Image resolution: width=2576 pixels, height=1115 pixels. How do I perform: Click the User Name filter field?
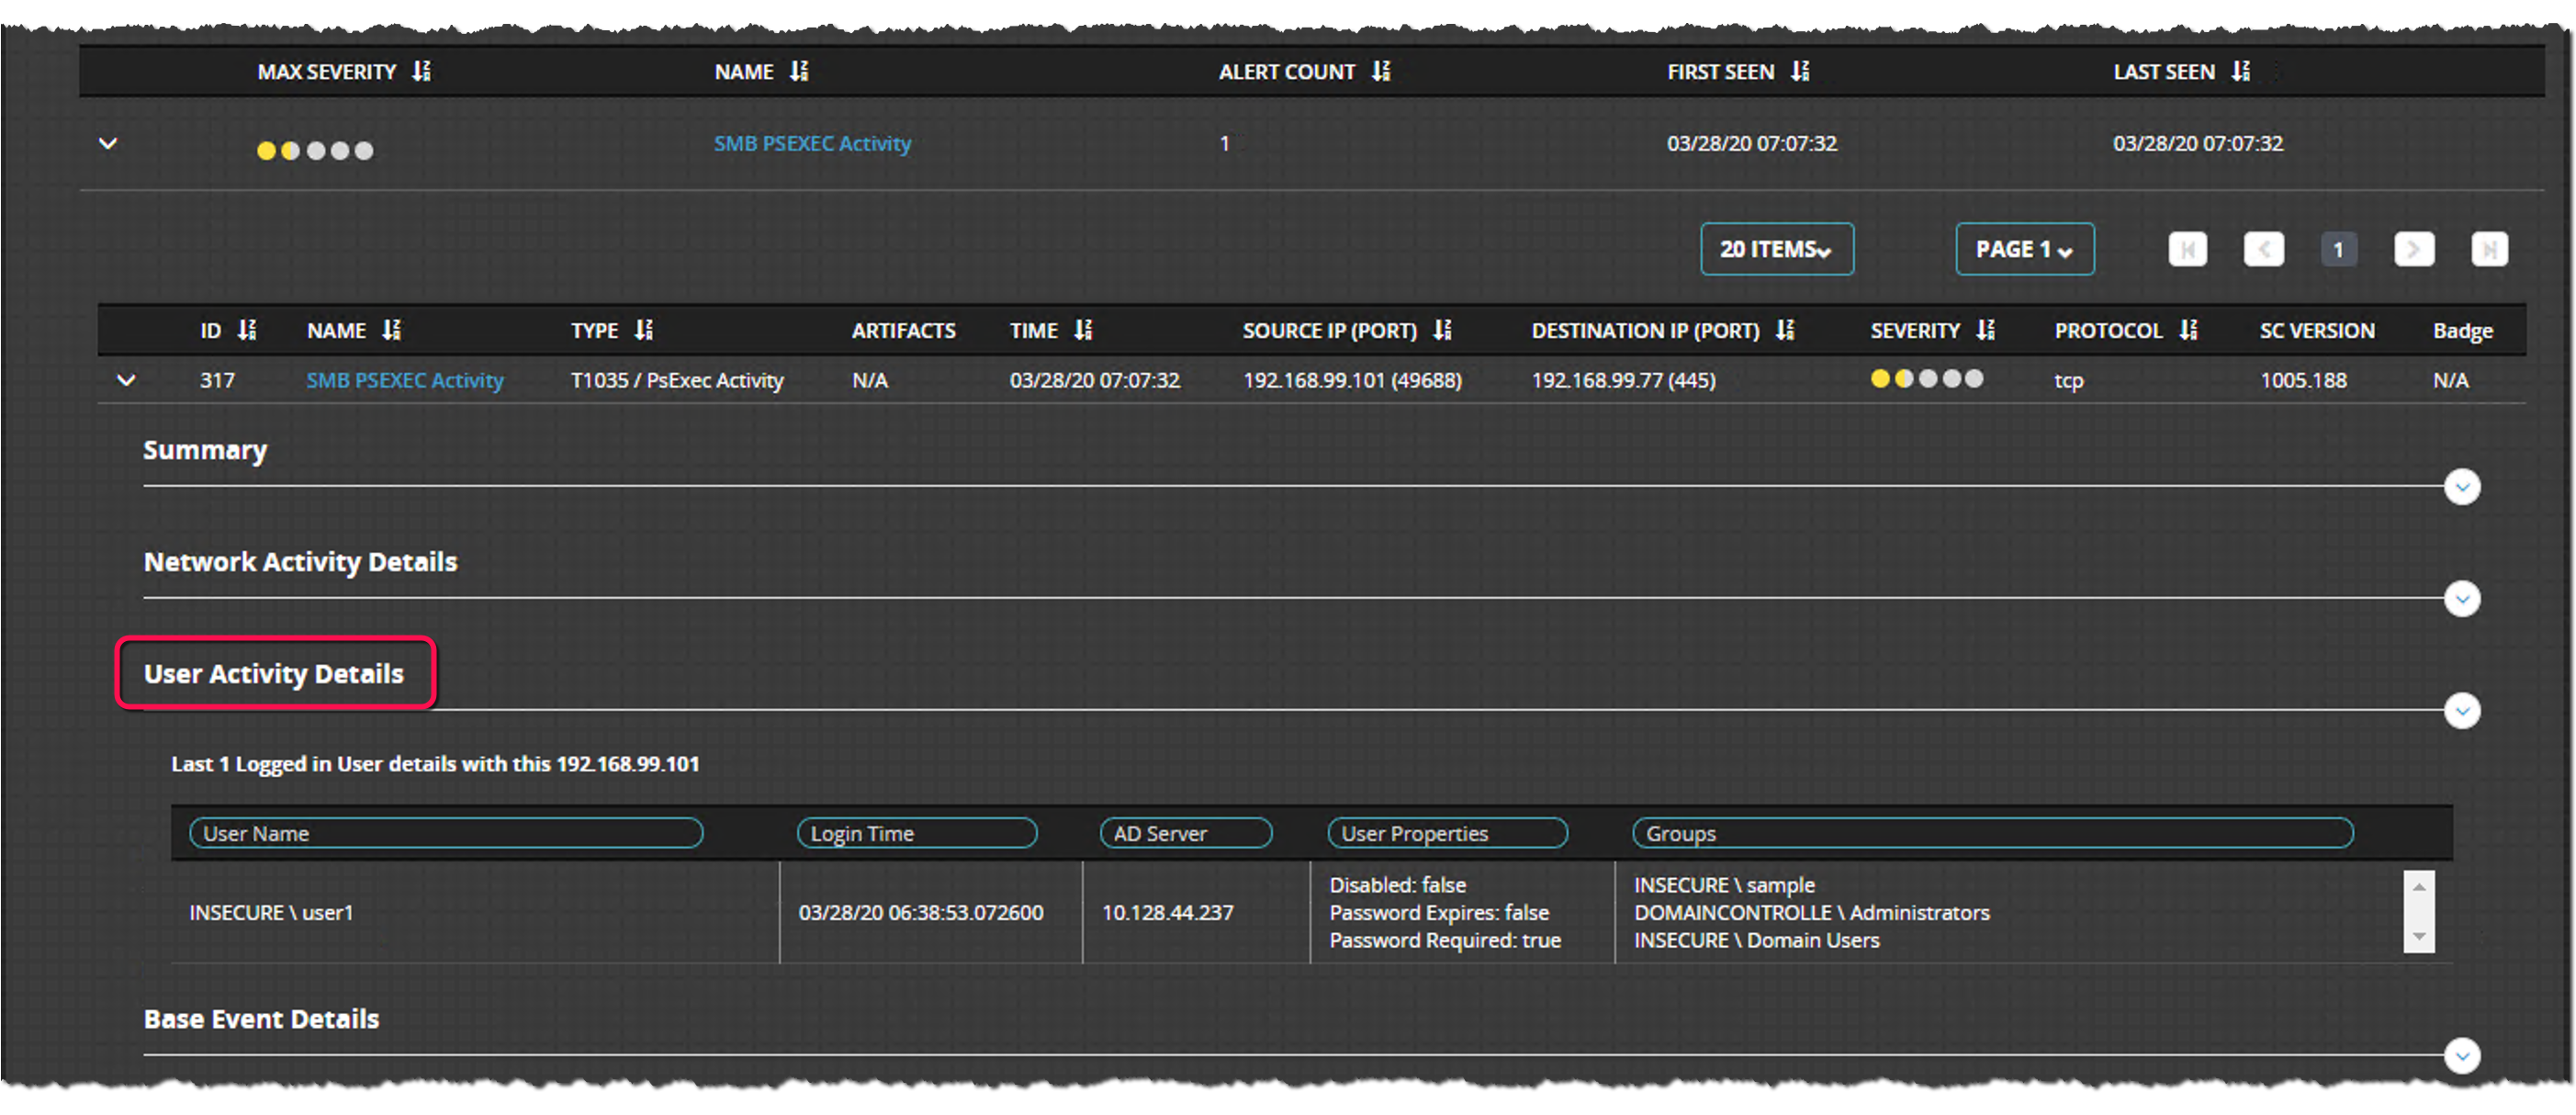coord(446,833)
